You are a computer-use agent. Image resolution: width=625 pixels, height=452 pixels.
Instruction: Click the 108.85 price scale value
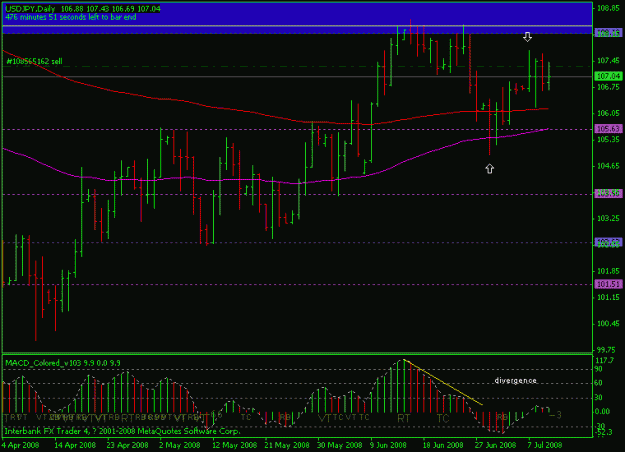pos(608,8)
